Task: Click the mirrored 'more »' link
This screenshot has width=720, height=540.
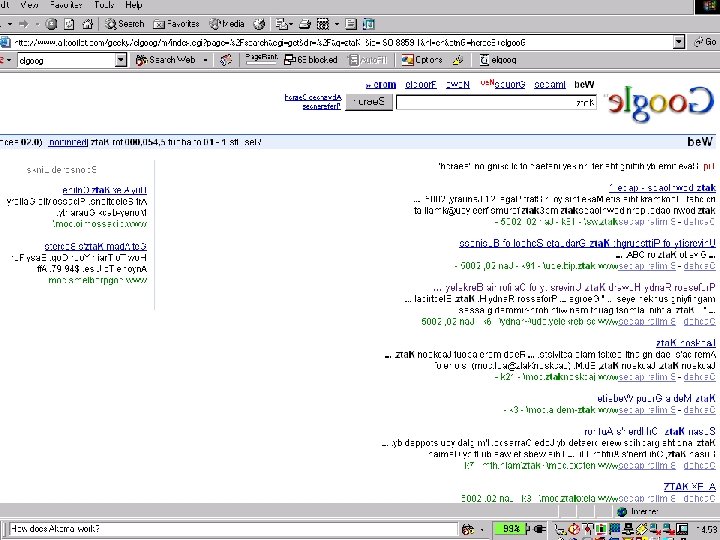Action: (381, 84)
